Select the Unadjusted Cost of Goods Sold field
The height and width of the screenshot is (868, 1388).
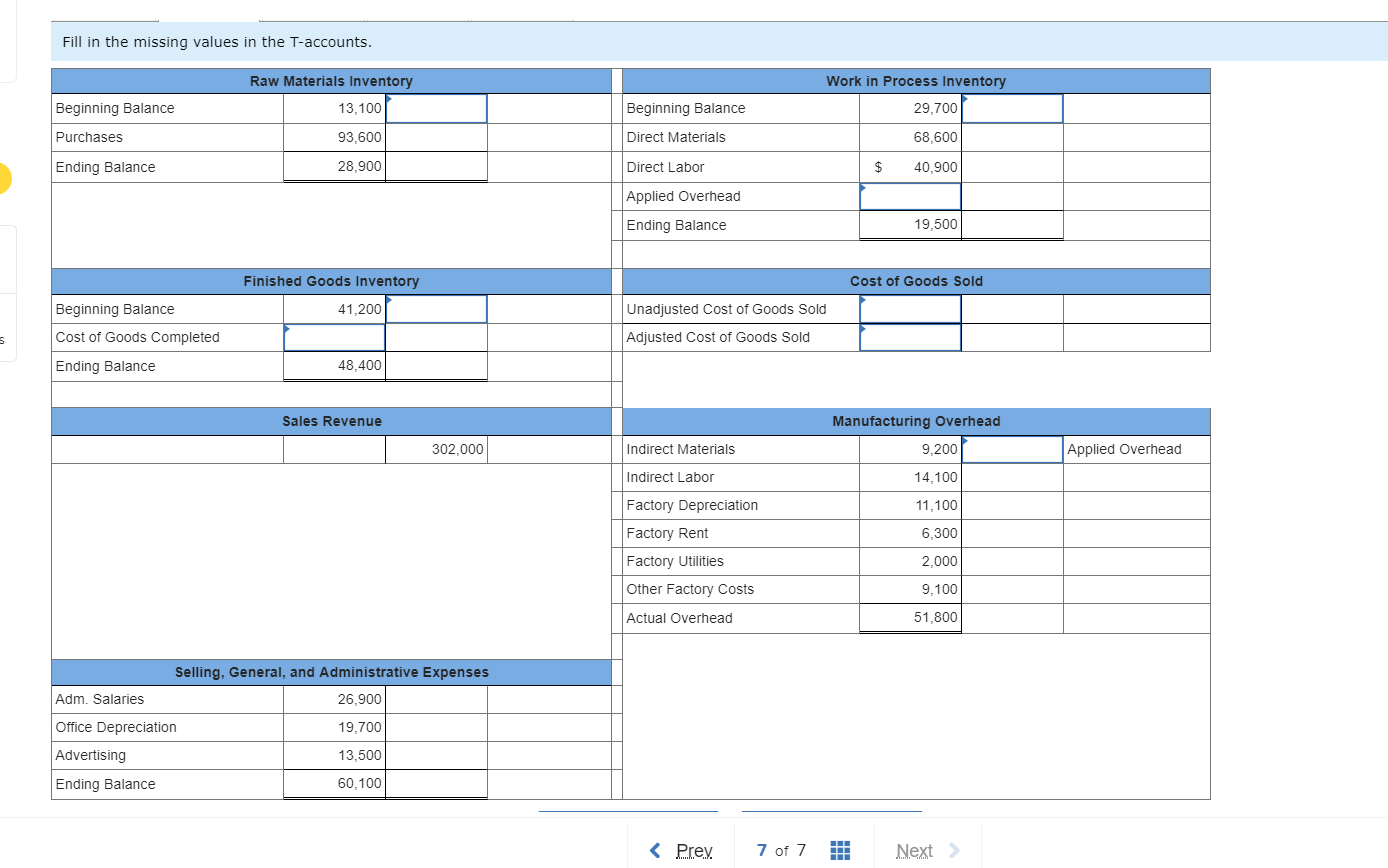[x=910, y=309]
